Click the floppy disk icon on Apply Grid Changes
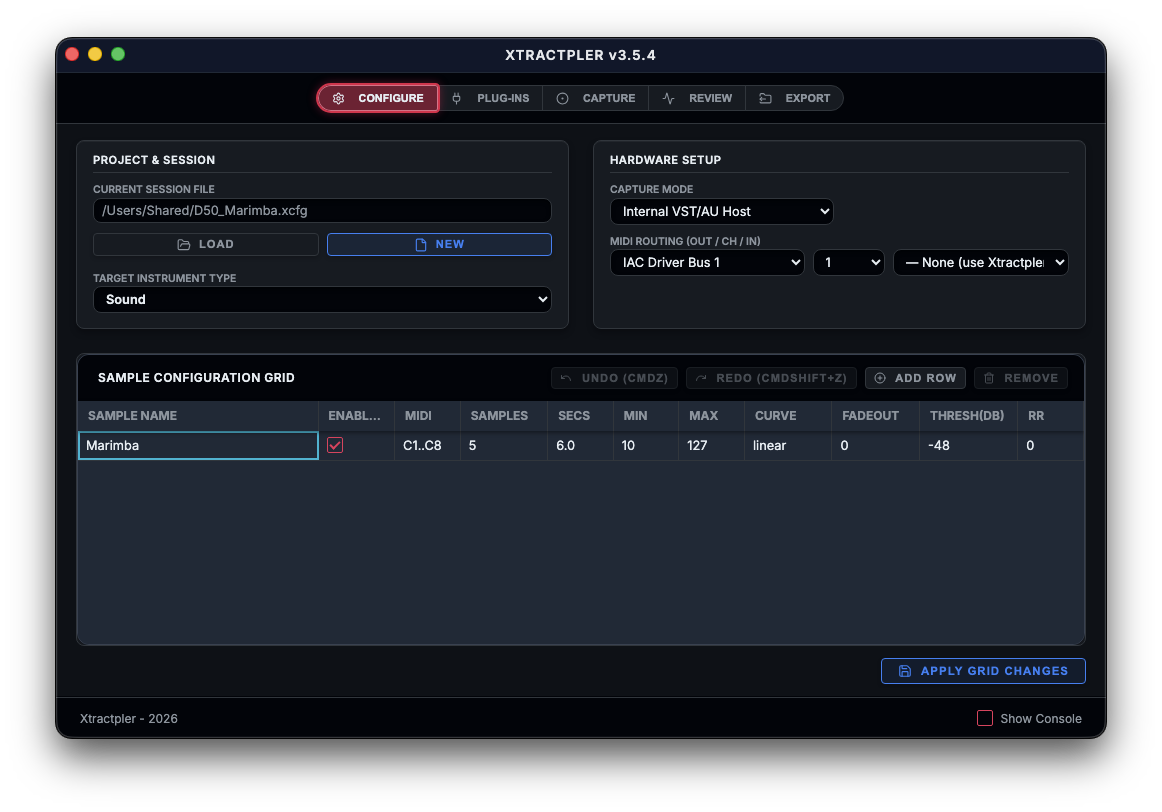 point(905,671)
